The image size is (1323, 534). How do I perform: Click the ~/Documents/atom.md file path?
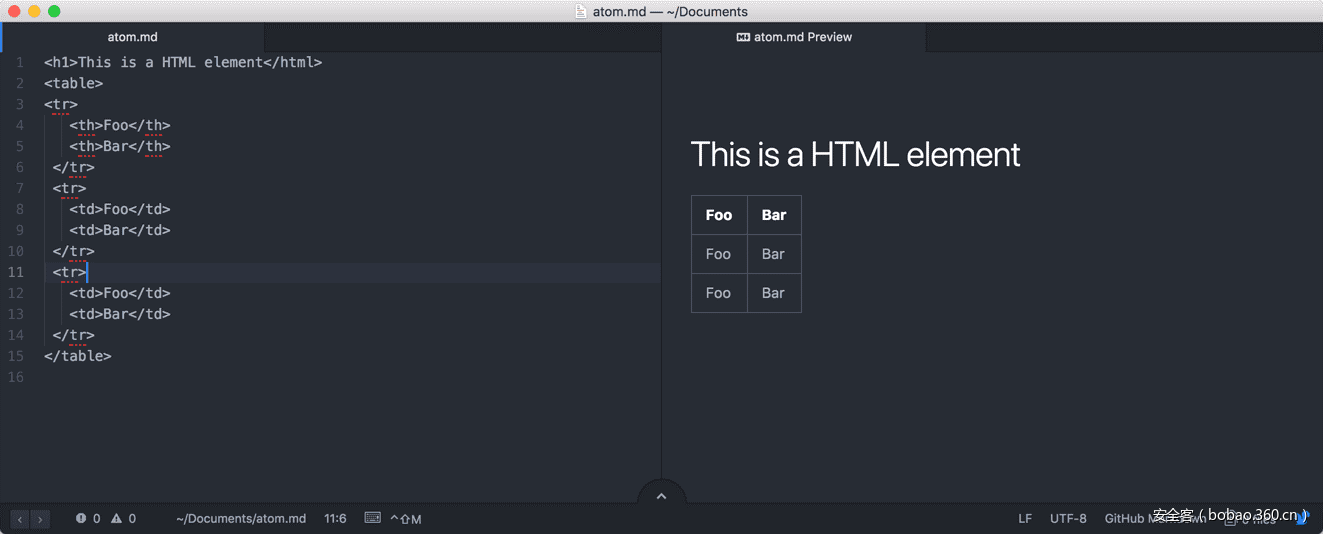tap(241, 519)
